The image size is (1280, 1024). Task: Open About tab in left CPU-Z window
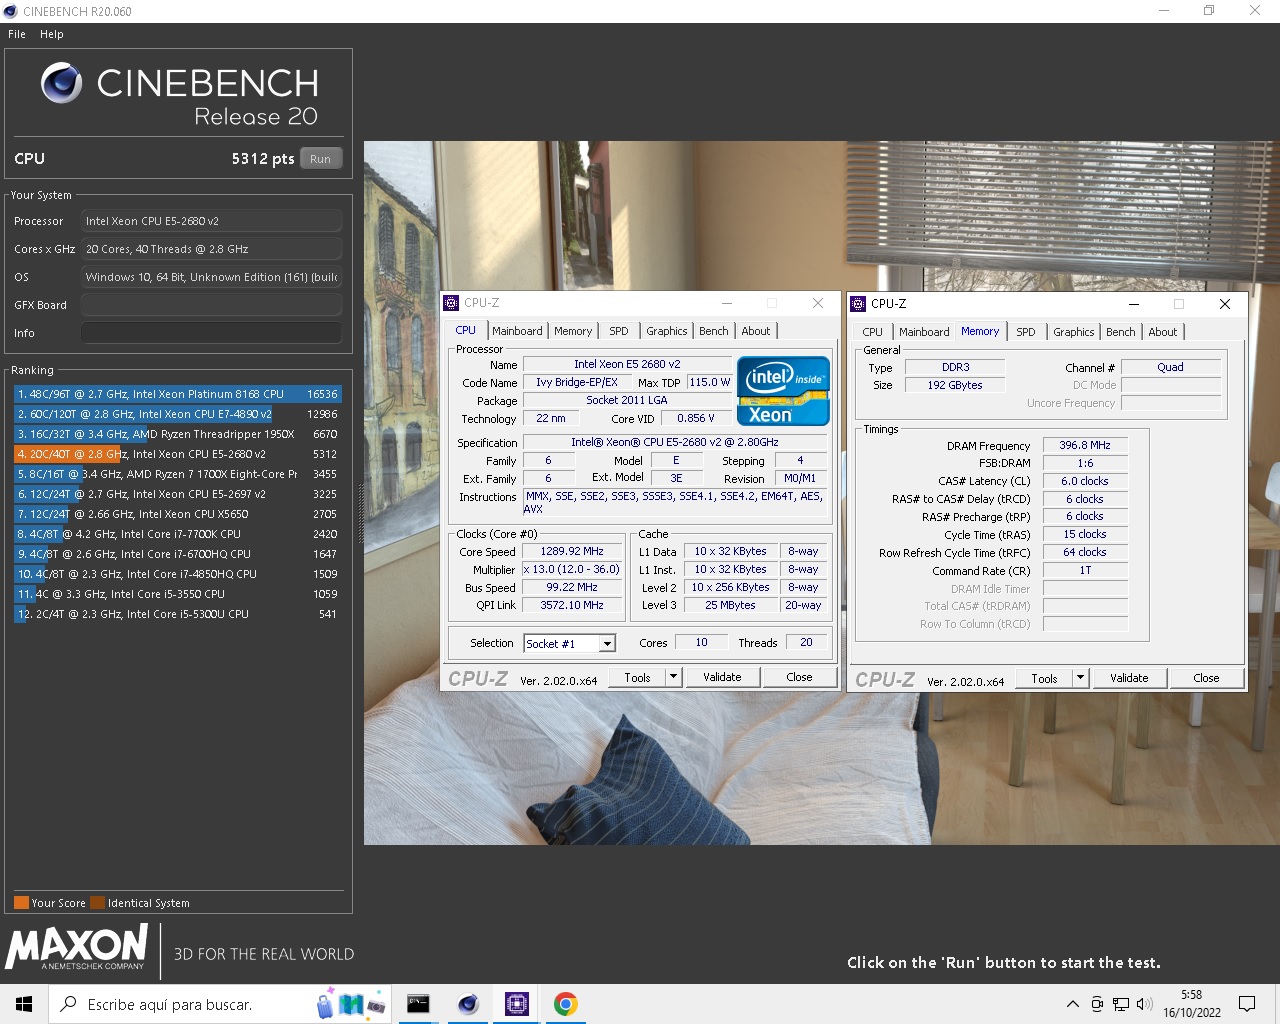756,331
